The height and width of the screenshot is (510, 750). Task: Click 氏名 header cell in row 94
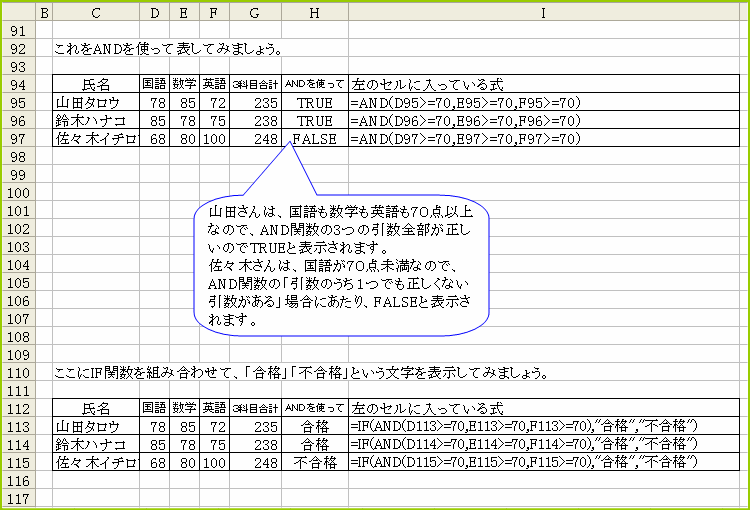tap(96, 85)
